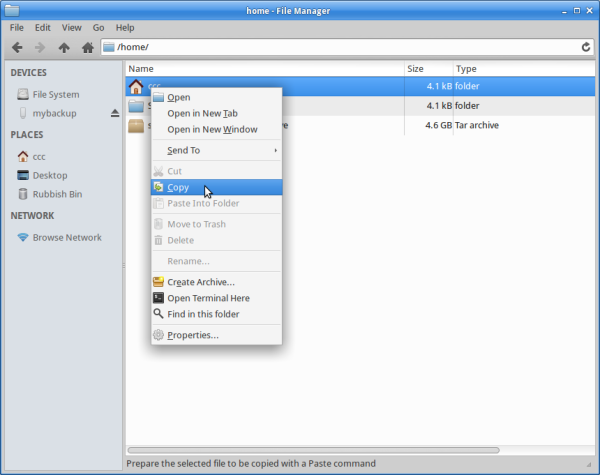Select Copy from context menu

178,187
